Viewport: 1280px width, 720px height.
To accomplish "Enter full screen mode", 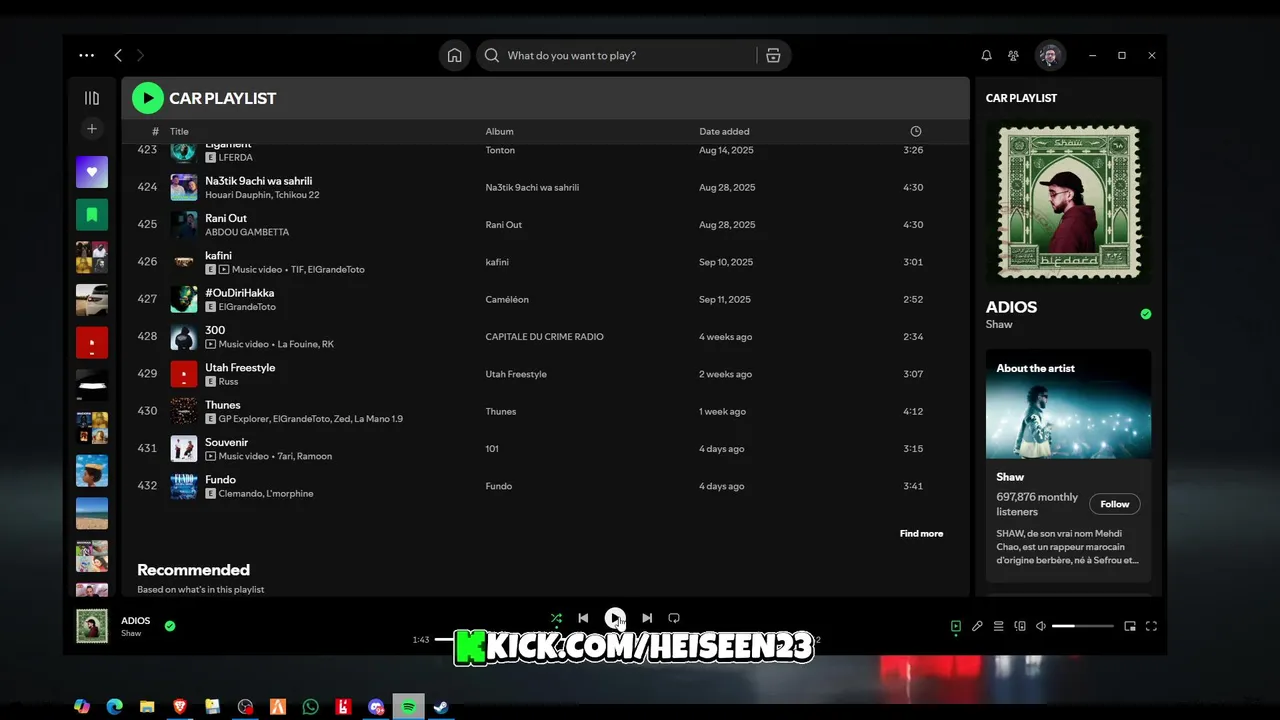I will click(1151, 626).
